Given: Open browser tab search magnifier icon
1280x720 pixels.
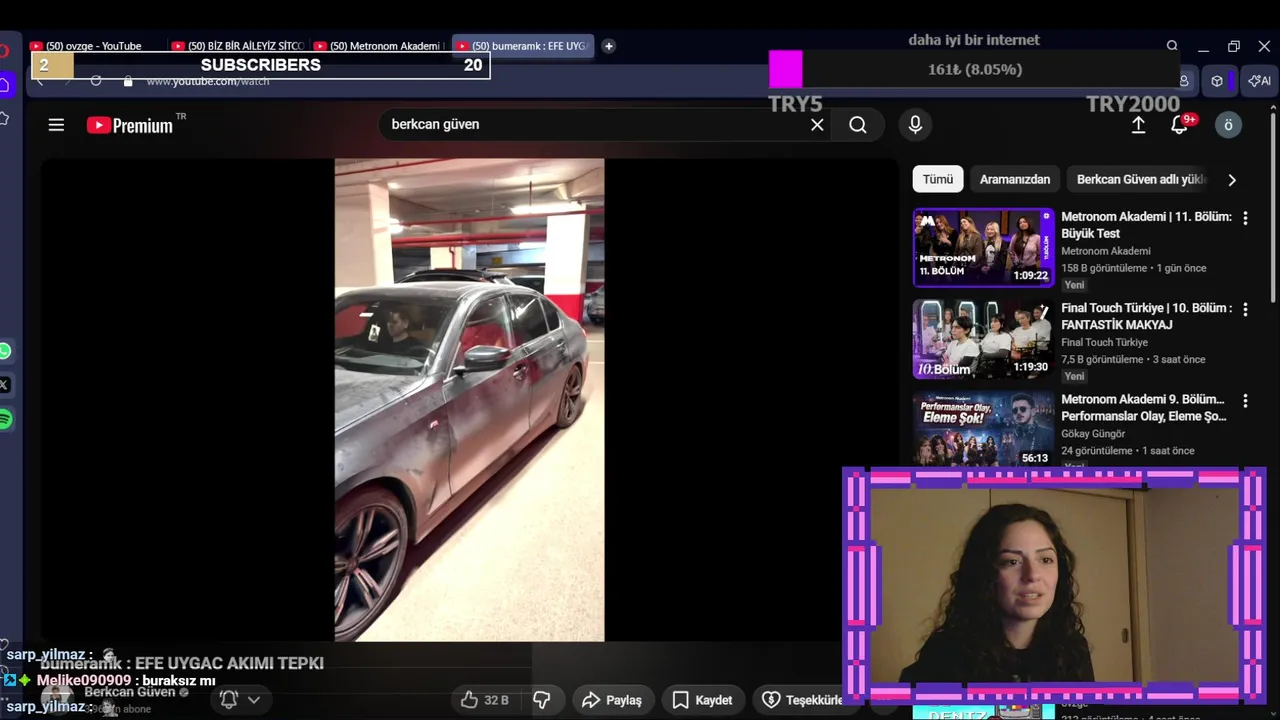Looking at the screenshot, I should click(1172, 46).
